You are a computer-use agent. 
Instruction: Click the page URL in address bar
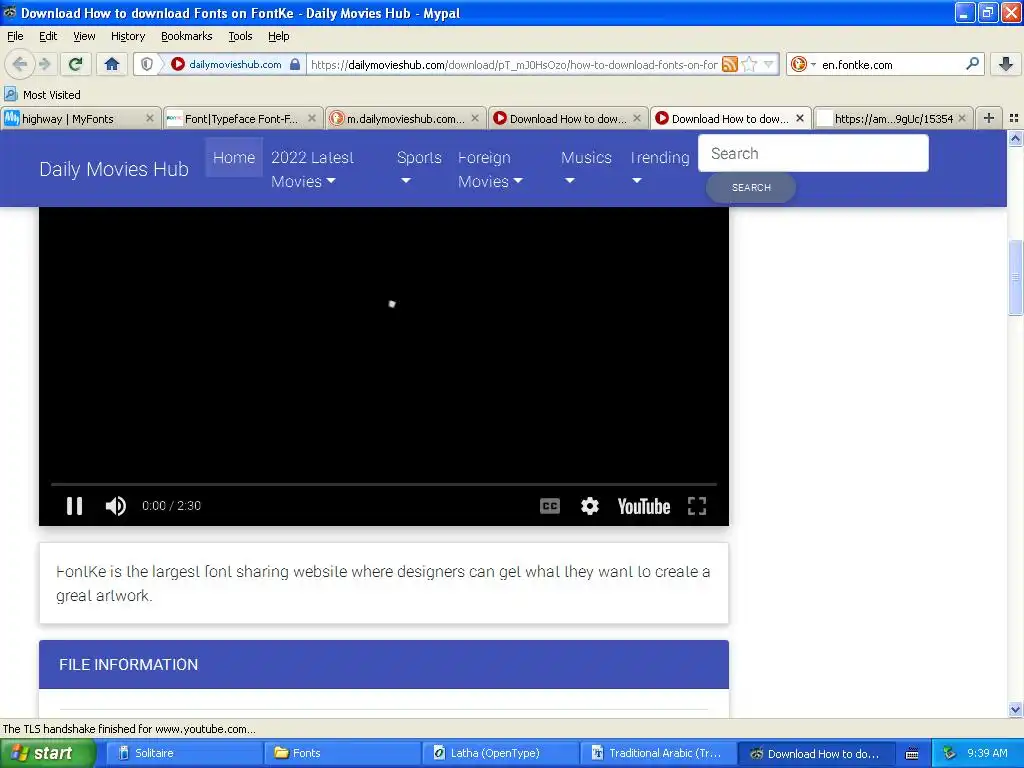[514, 64]
